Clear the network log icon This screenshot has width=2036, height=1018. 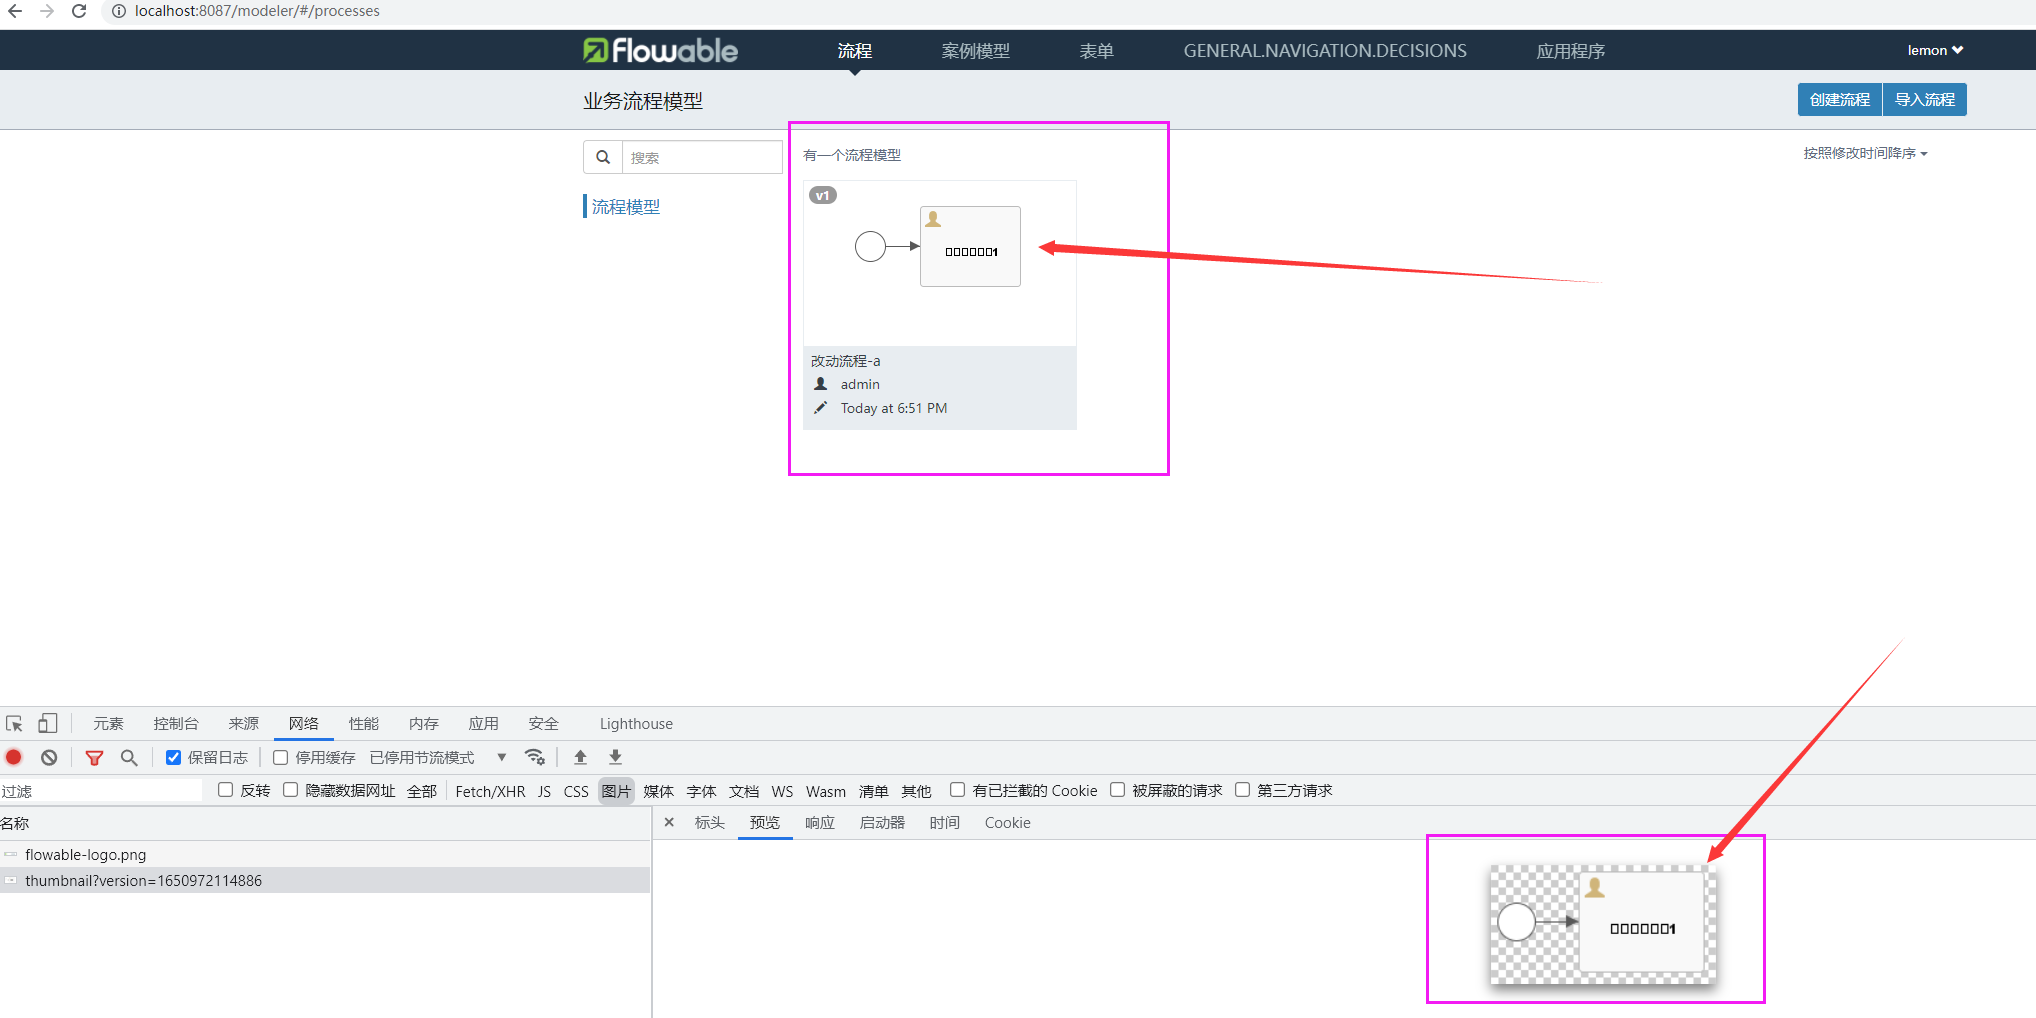point(49,757)
